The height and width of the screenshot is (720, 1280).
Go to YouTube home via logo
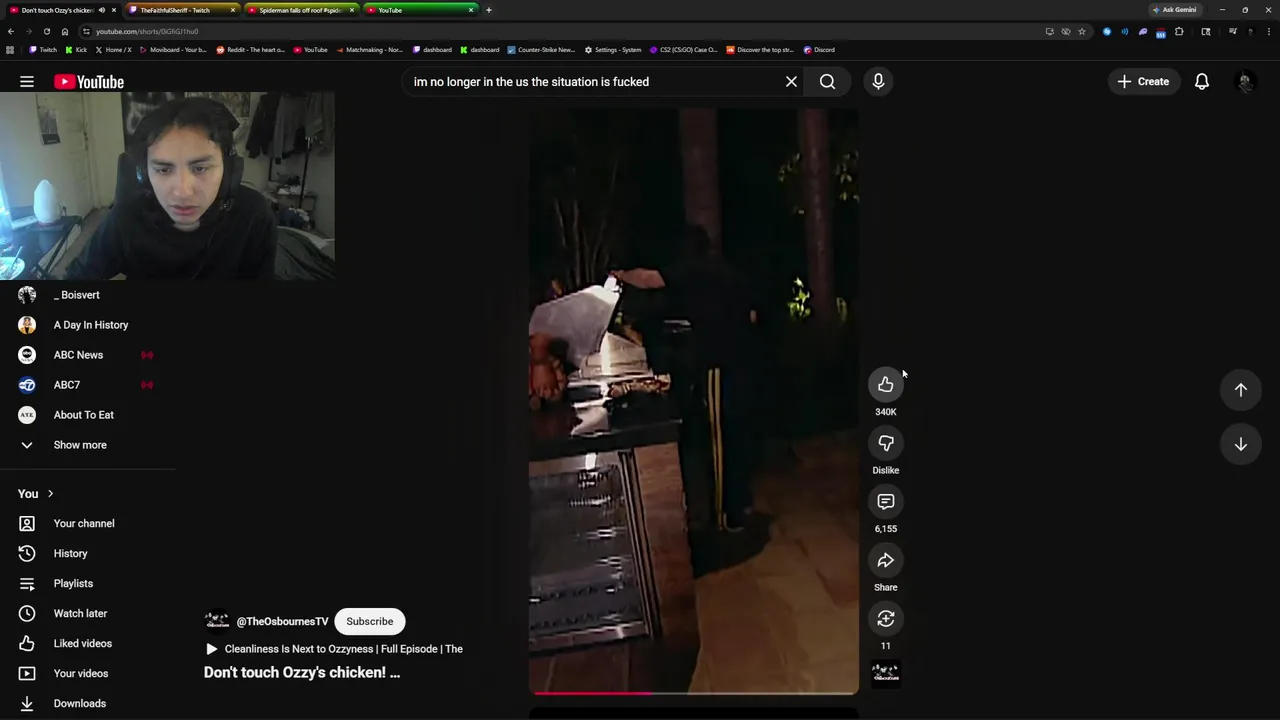coord(89,82)
